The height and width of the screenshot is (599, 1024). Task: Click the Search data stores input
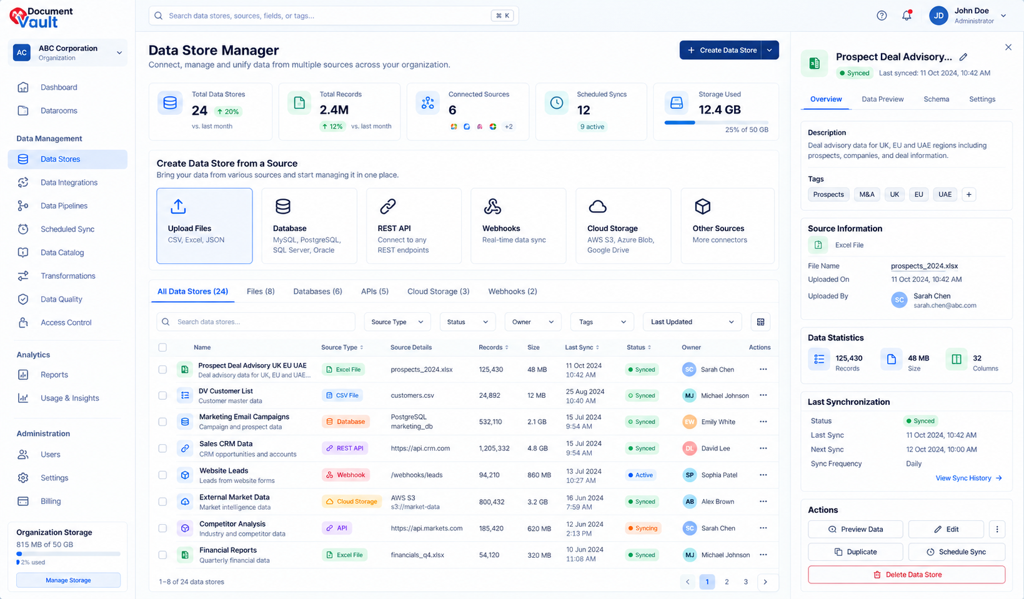tap(256, 321)
